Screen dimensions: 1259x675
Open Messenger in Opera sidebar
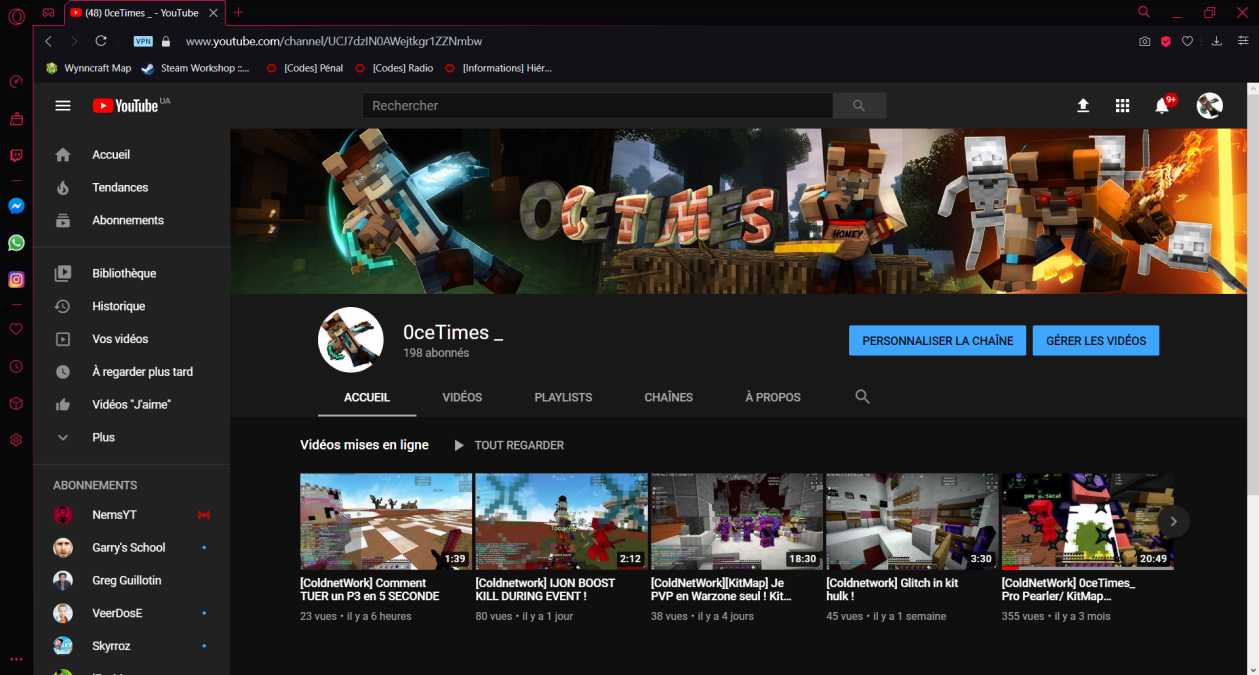click(16, 206)
